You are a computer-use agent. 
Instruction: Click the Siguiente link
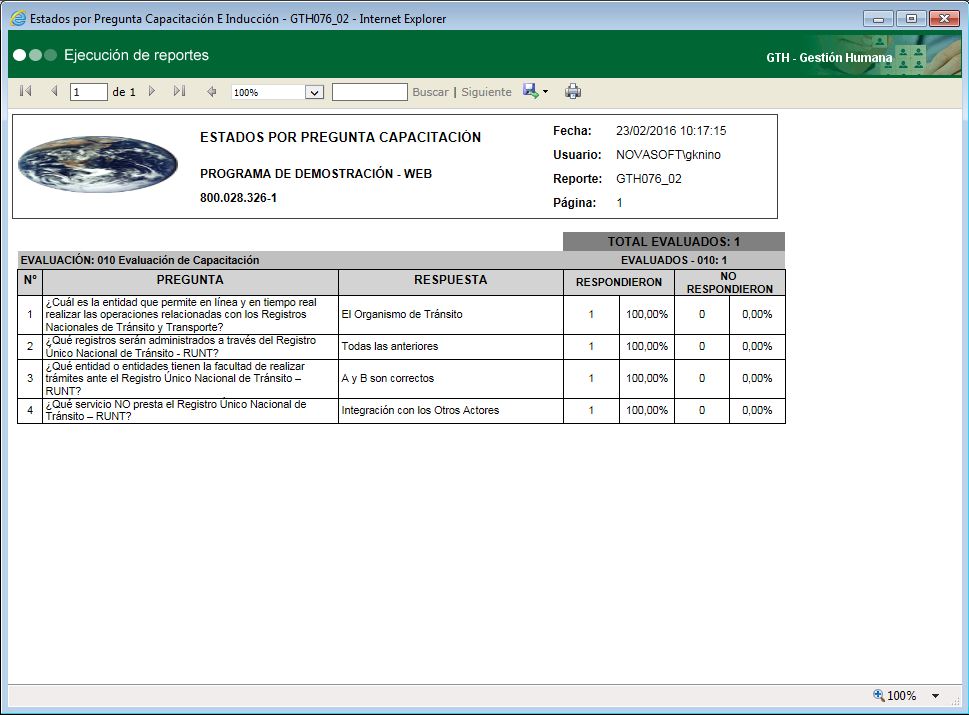(x=486, y=91)
